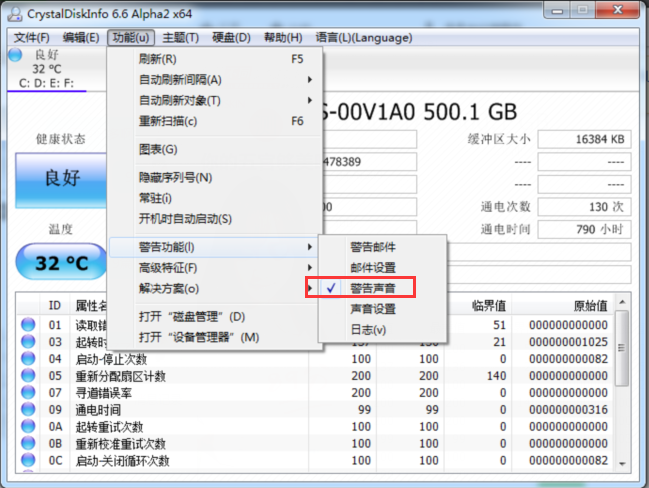The image size is (649, 488).
Task: Click the status orb for attribute 01
Action: coord(28,325)
